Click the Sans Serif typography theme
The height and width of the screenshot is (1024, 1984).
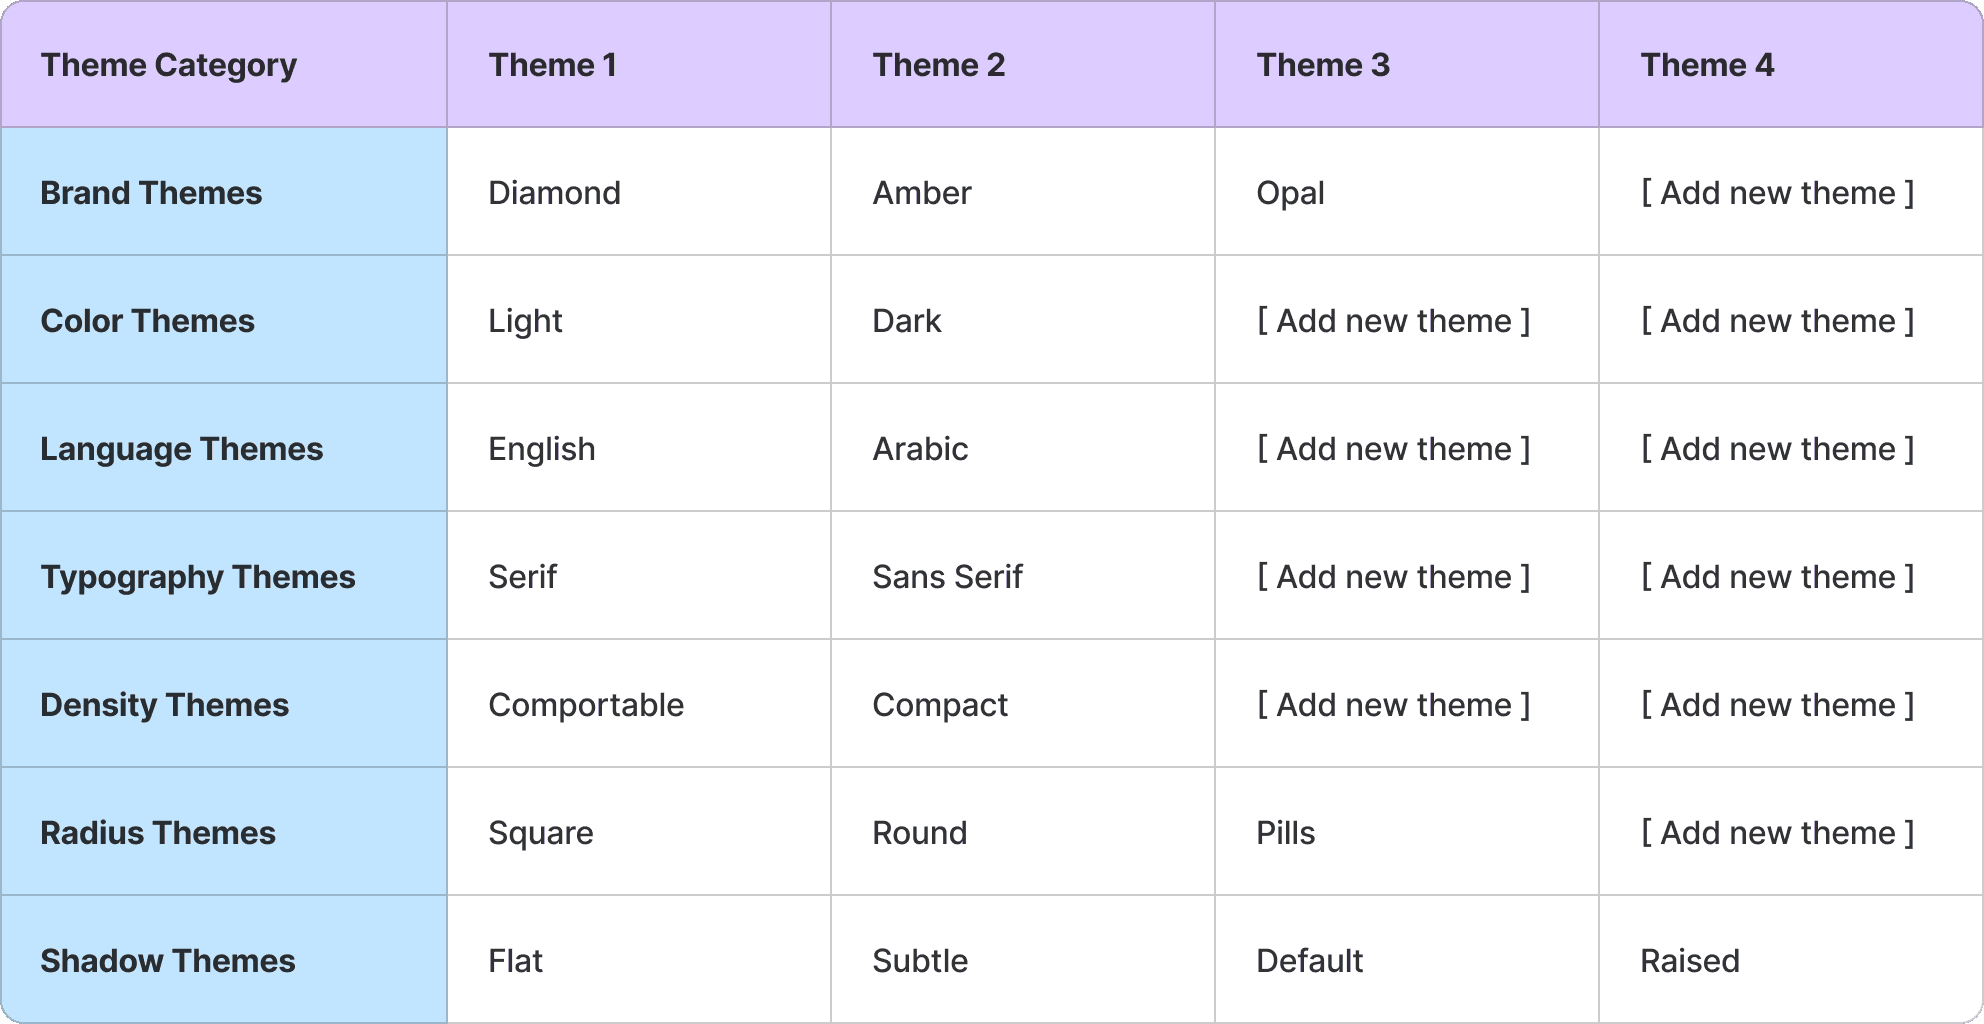pyautogui.click(x=947, y=577)
